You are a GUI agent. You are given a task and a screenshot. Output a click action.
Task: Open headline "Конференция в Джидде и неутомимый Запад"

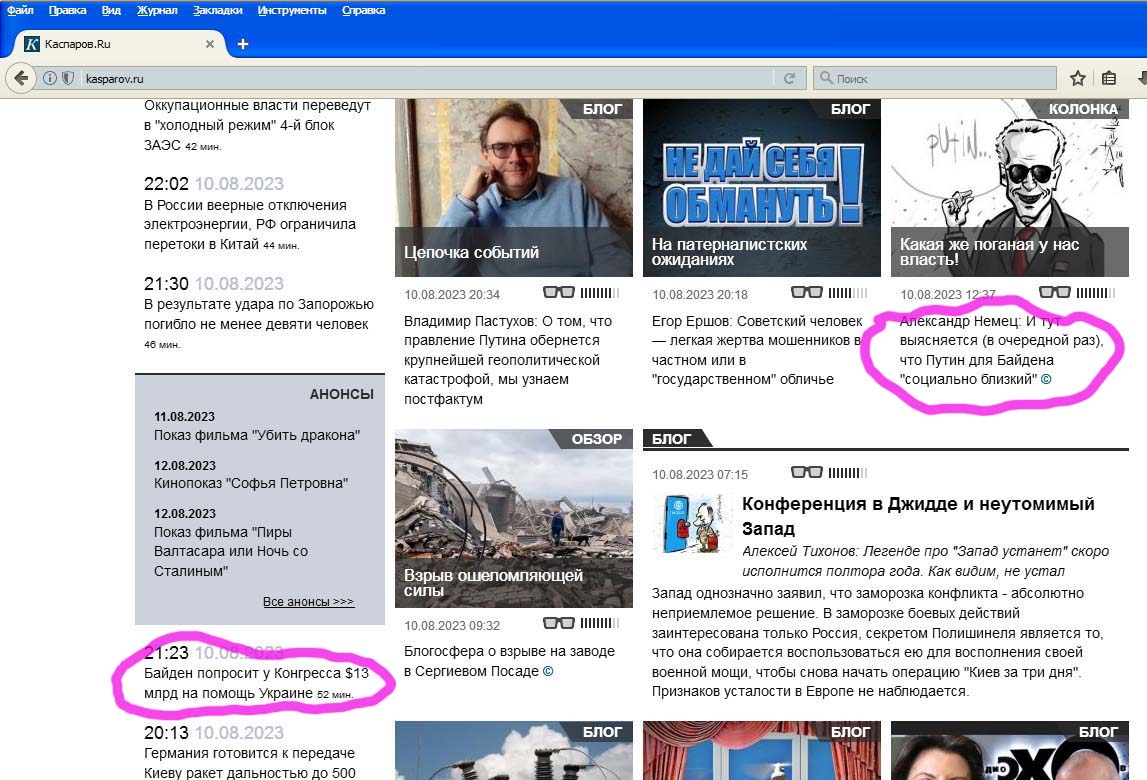(x=918, y=516)
